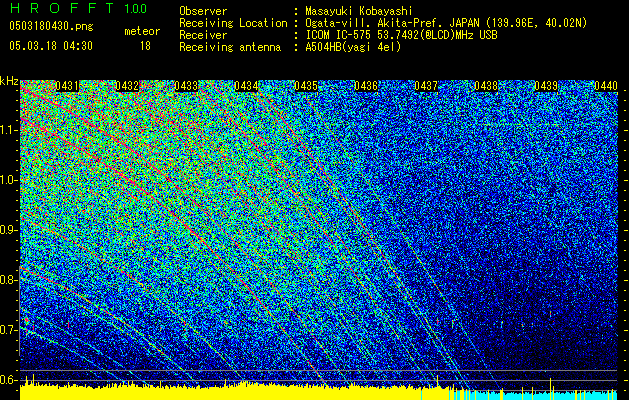629x400 pixels.
Task: Click the meteor count value 18
Action: [145, 46]
